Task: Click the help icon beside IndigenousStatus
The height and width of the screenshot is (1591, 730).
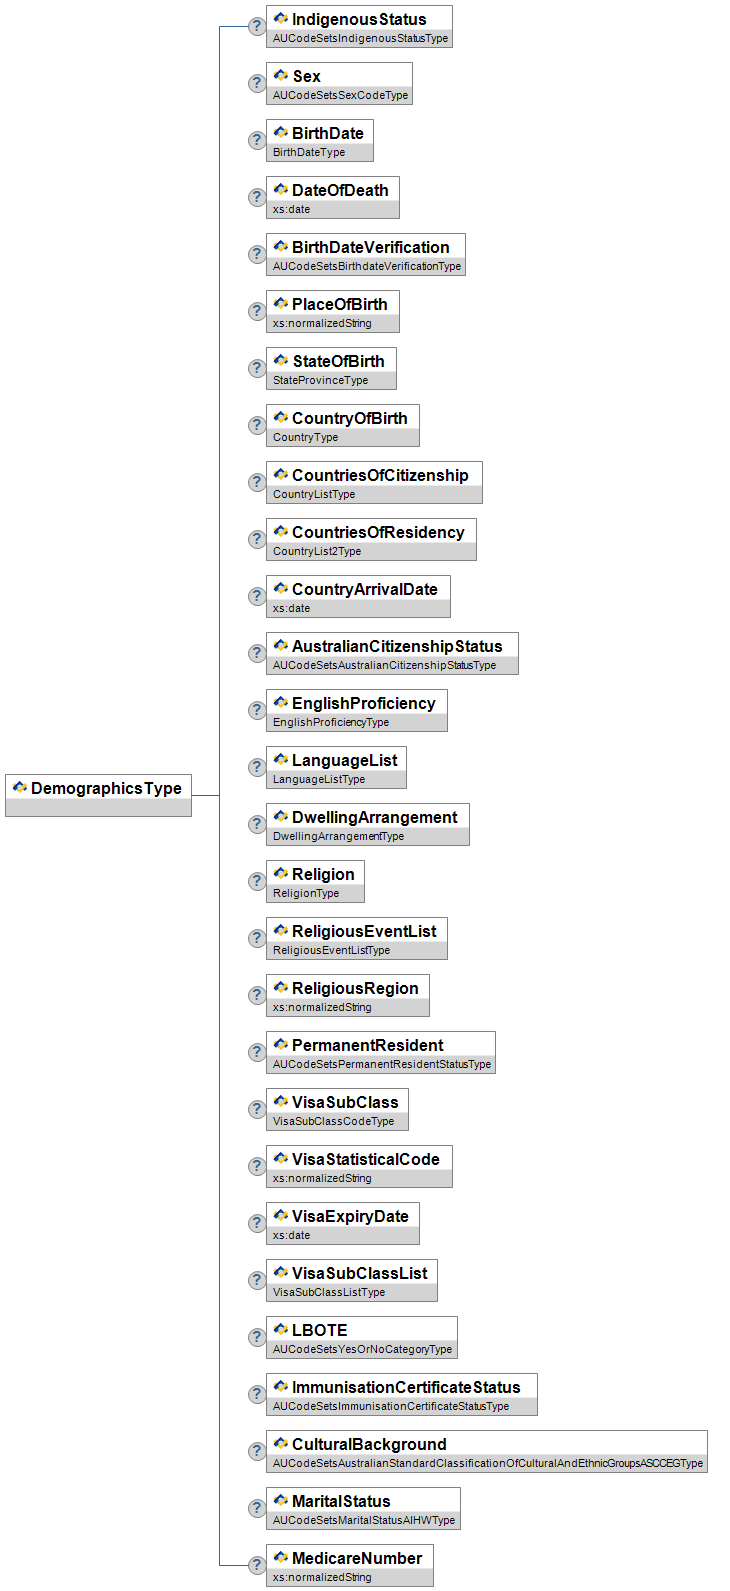Action: tap(257, 26)
